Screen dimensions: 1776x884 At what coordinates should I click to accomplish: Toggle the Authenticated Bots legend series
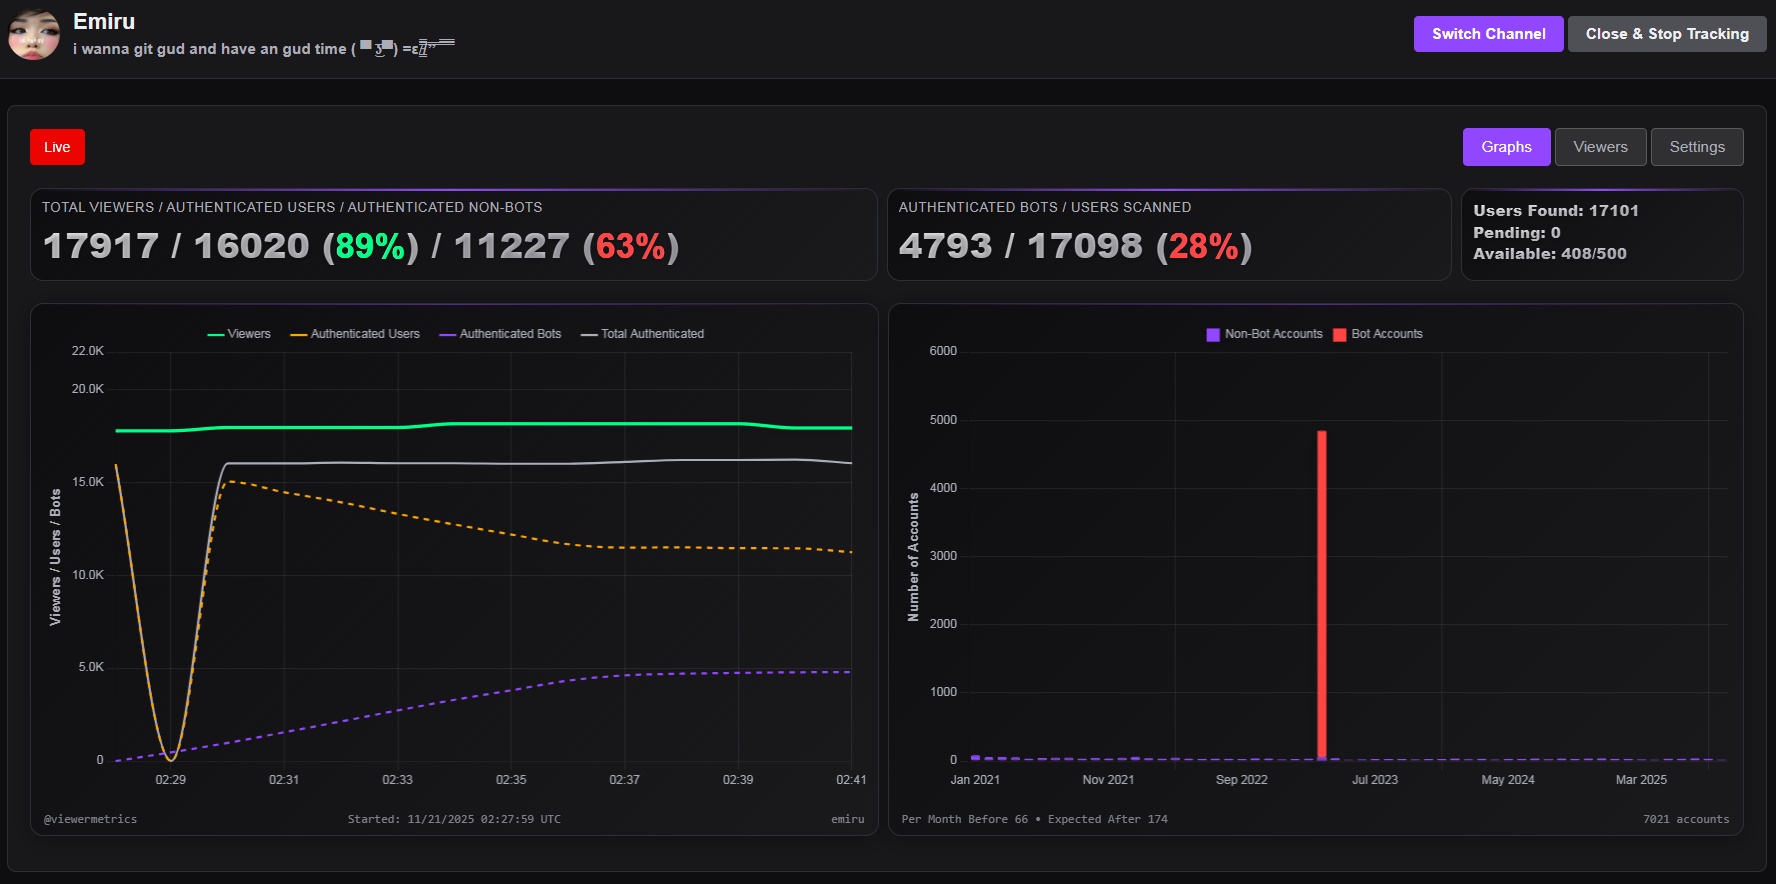point(500,334)
